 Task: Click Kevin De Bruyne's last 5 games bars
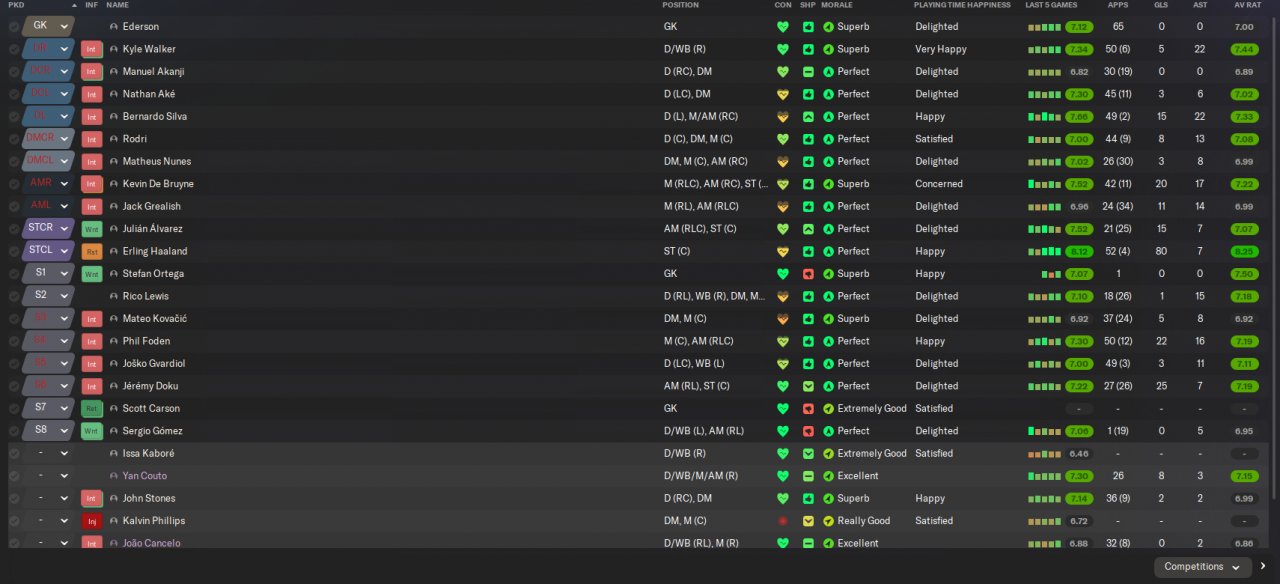(x=1044, y=184)
